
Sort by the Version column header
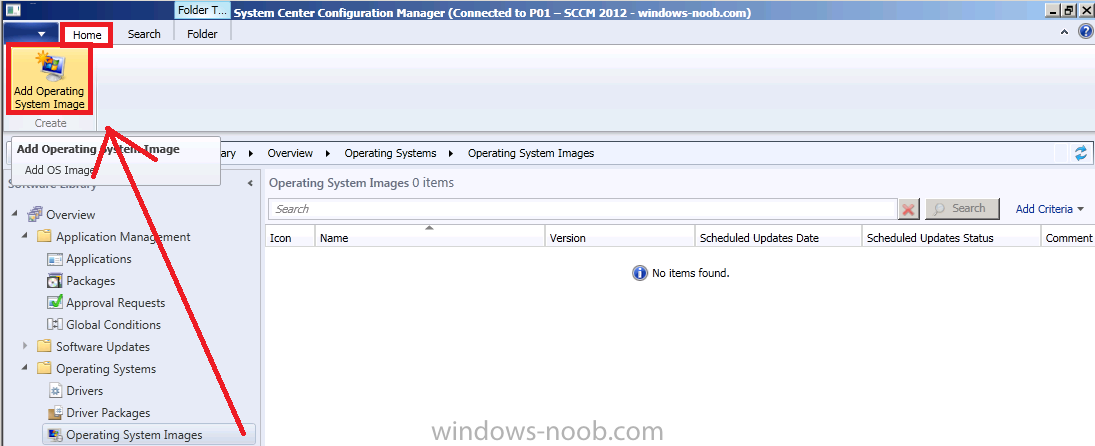(619, 237)
